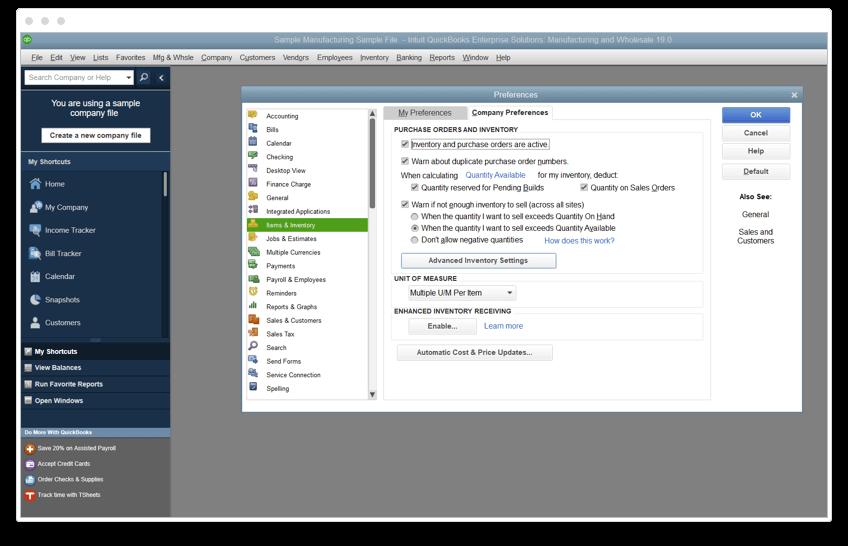Select the View Balances sidebar section

(95, 368)
